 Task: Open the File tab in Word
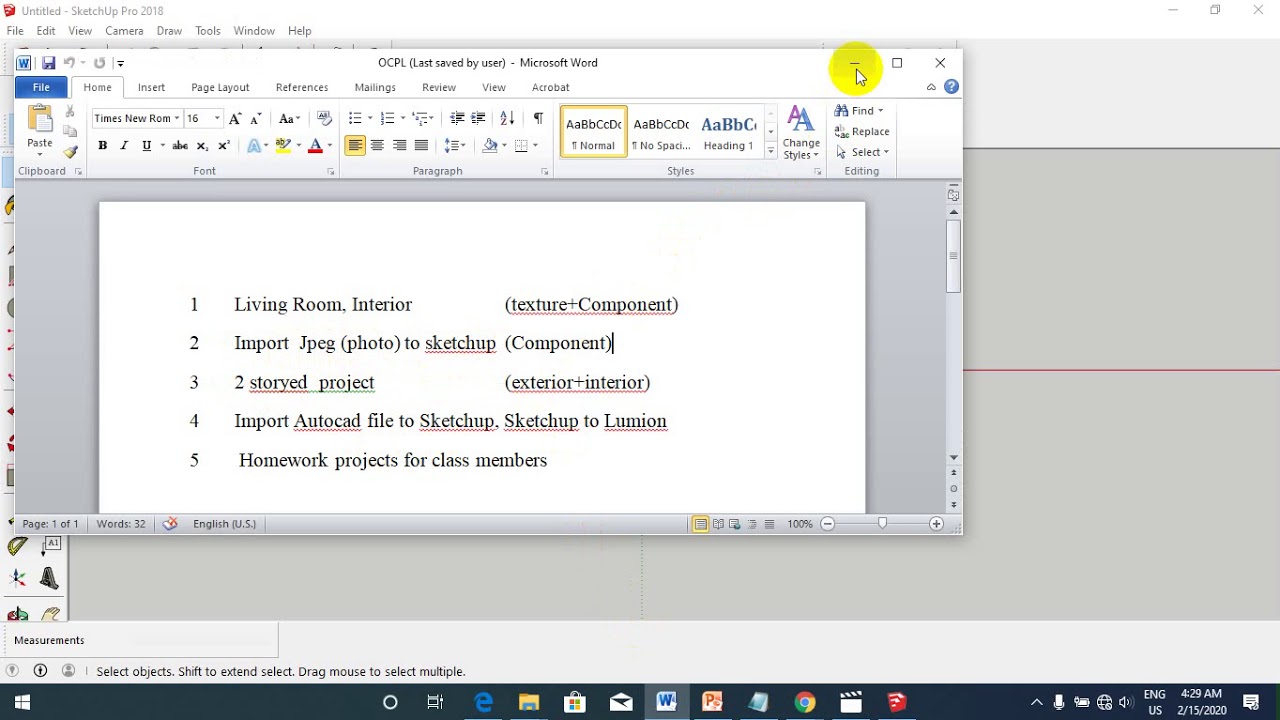coord(41,87)
